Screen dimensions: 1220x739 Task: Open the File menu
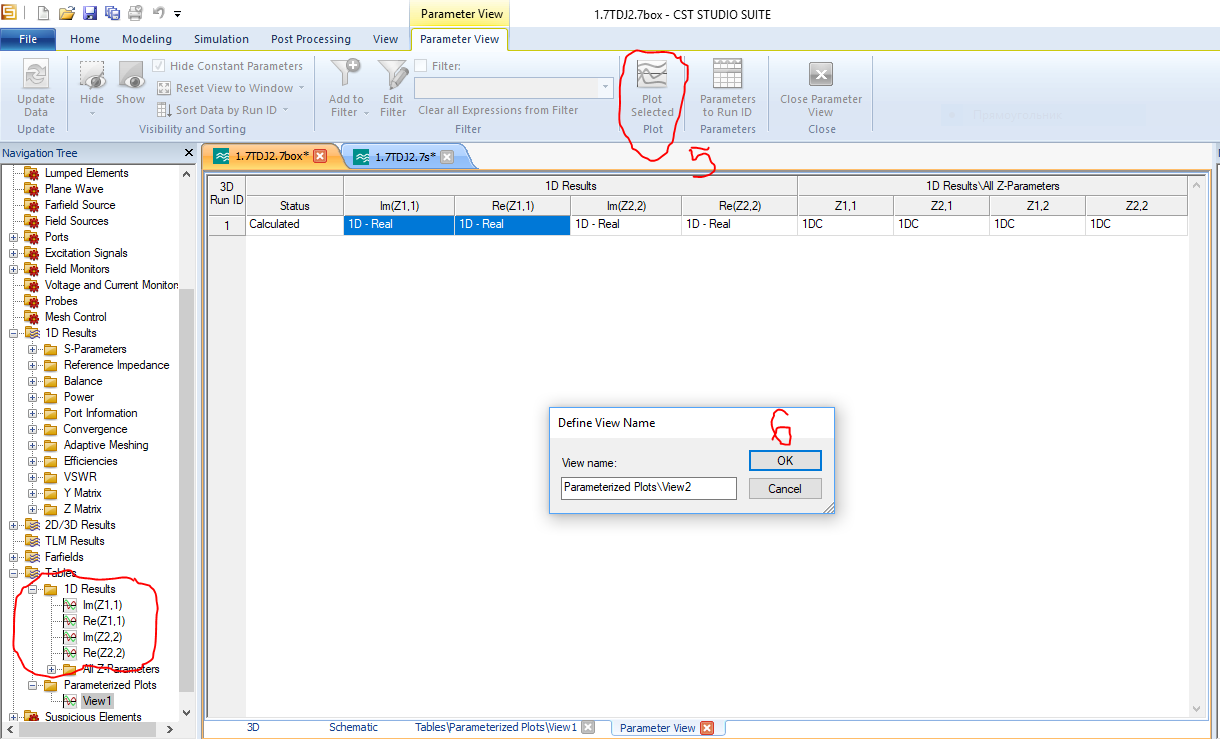point(28,39)
